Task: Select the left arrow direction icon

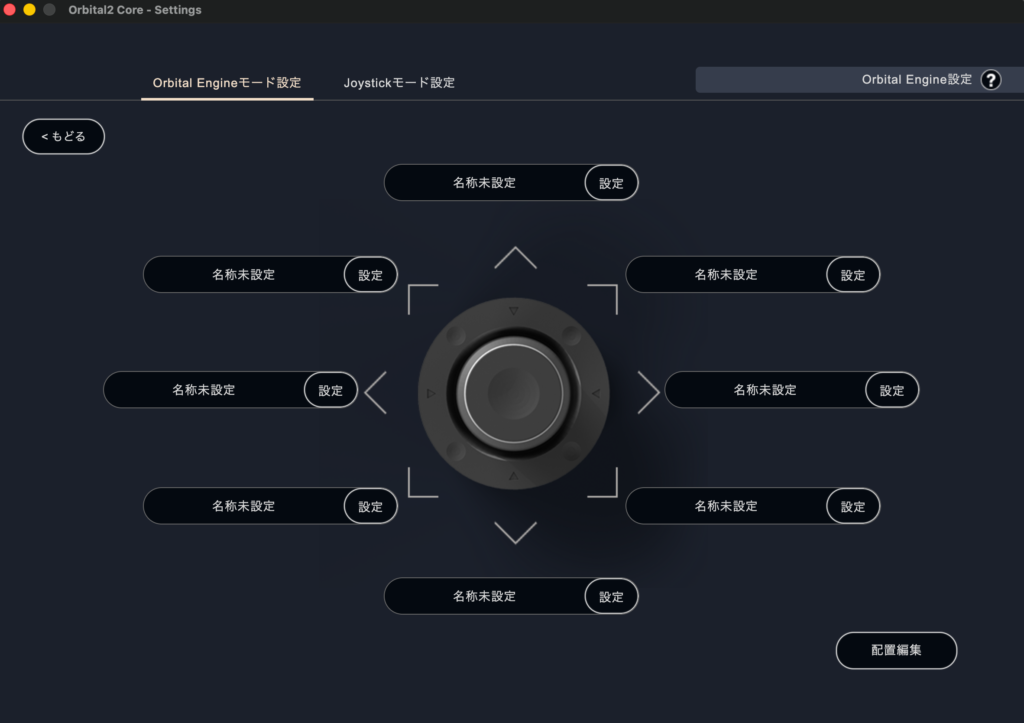Action: click(376, 393)
